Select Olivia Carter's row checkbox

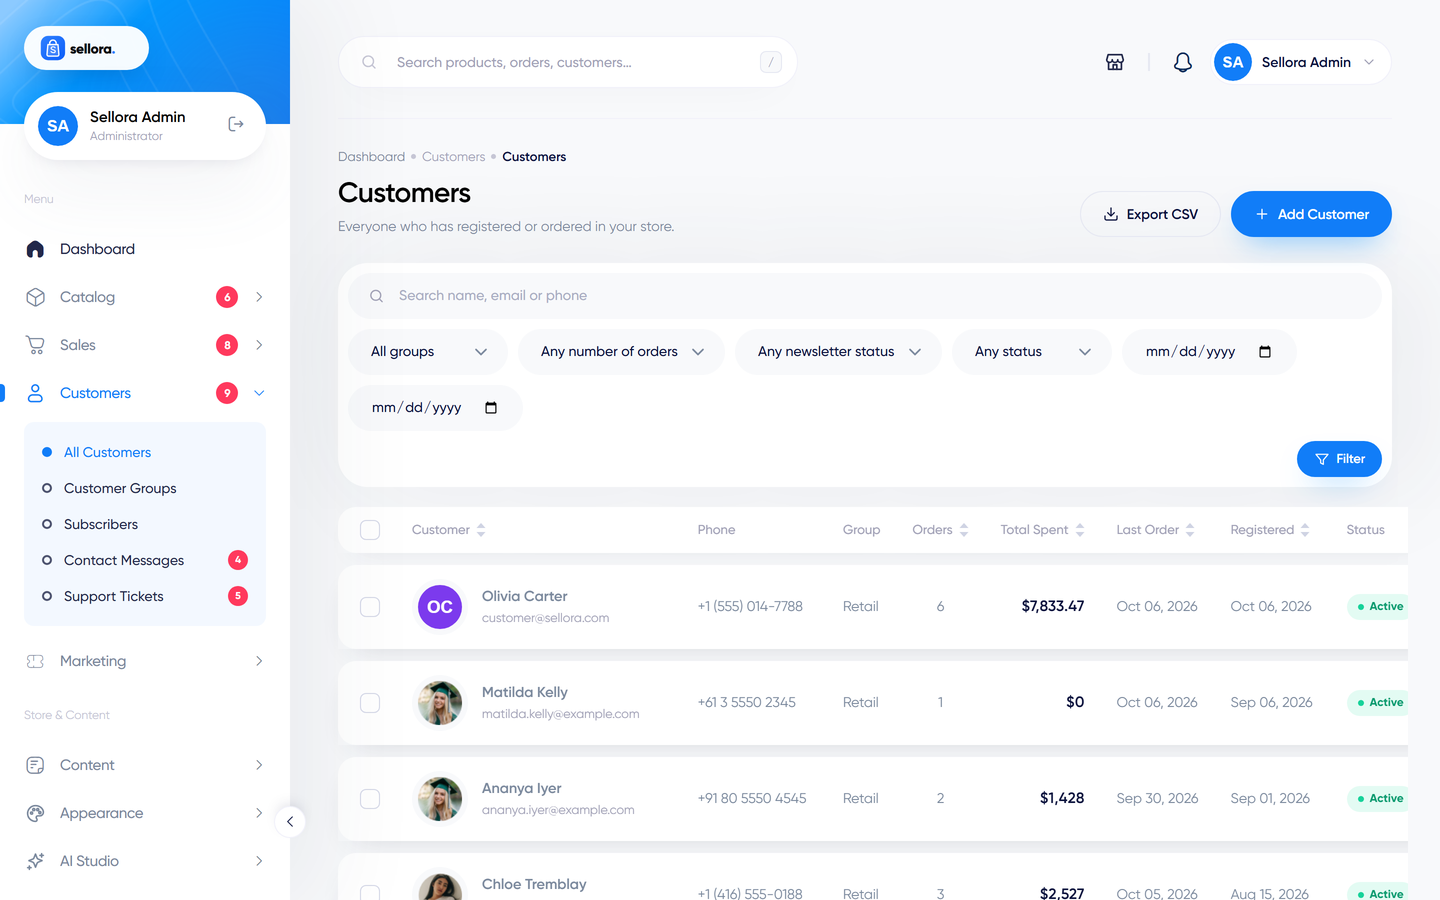[x=370, y=607]
